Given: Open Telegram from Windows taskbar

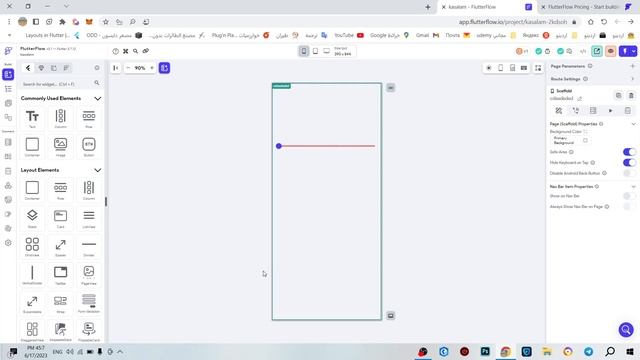Looking at the screenshot, I should click(588, 351).
